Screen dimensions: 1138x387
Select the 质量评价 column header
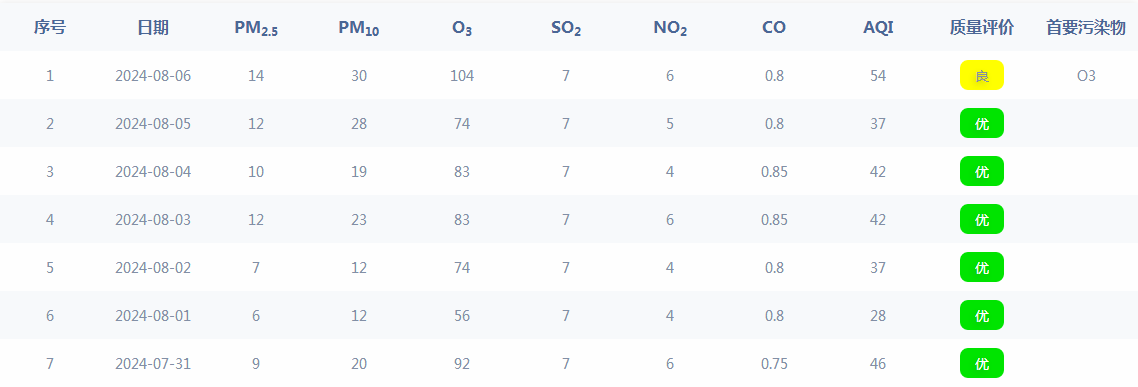[x=981, y=28]
